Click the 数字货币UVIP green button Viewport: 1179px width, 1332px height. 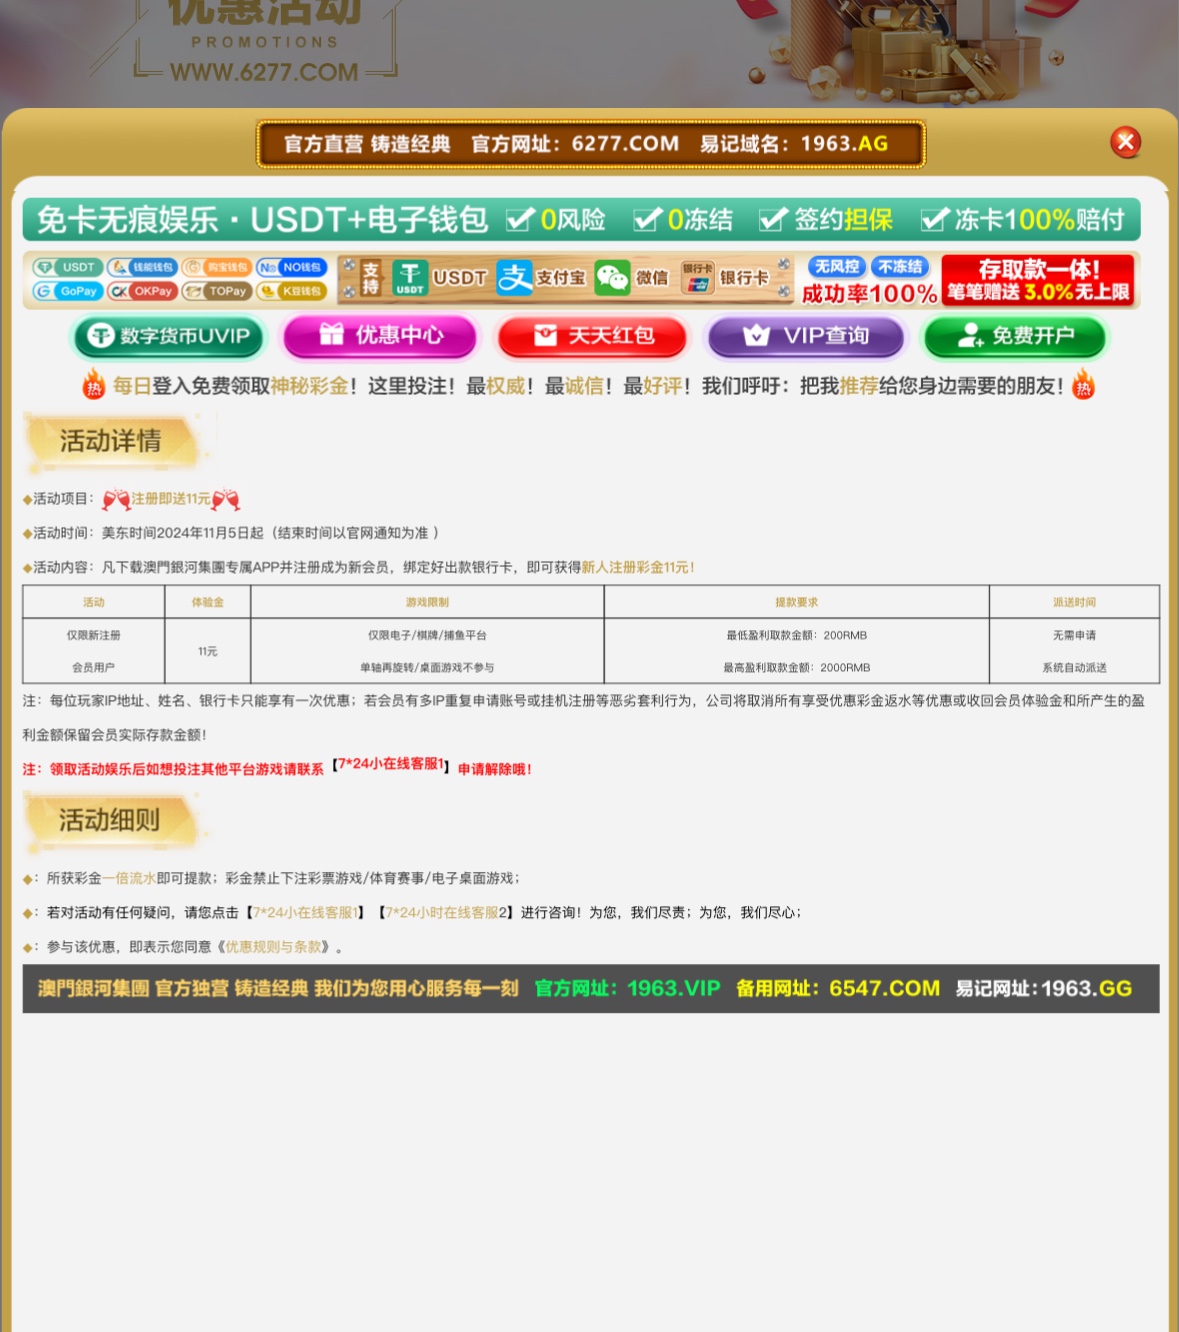click(169, 337)
